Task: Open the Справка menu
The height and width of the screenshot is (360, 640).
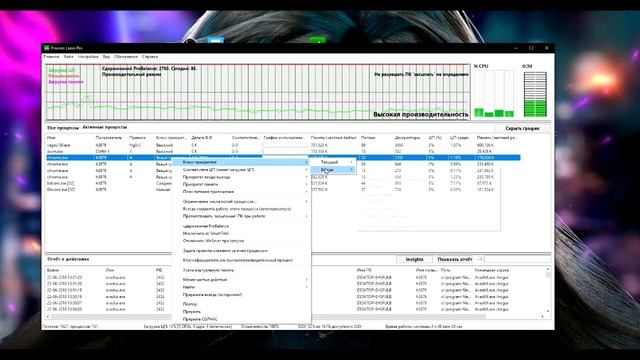Action: tap(150, 57)
